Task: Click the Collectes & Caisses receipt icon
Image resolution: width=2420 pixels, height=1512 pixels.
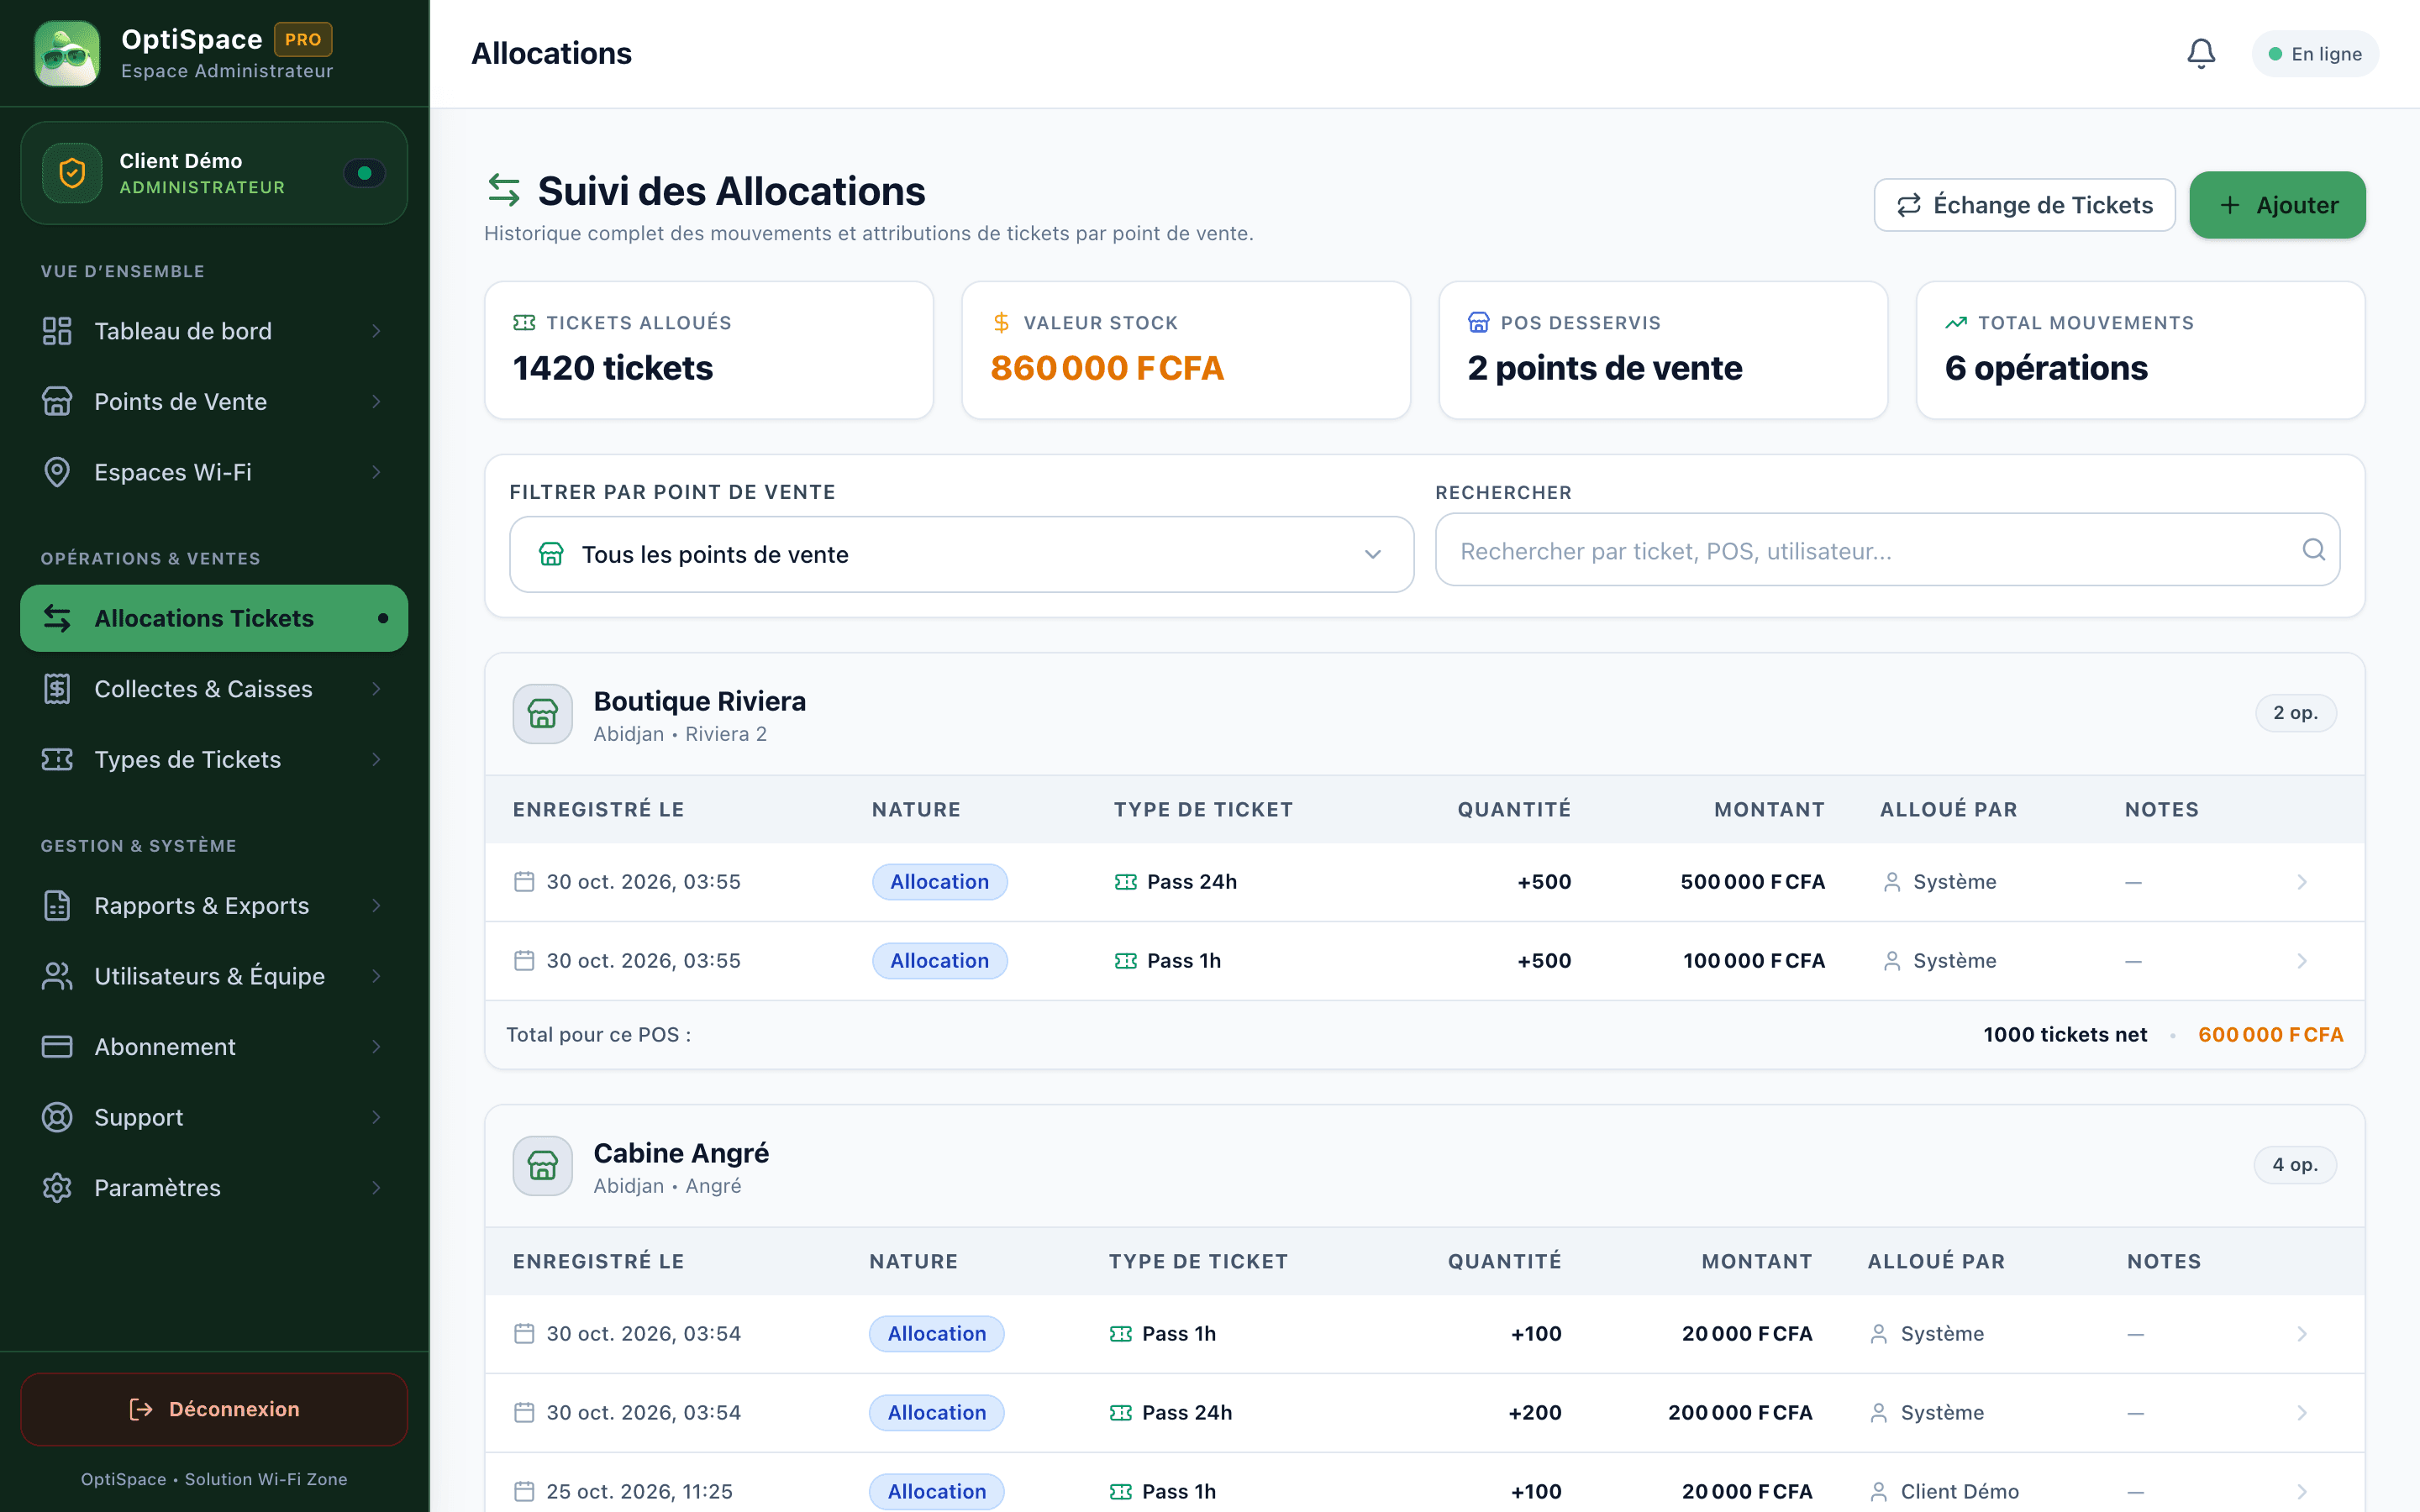Action: 57,689
